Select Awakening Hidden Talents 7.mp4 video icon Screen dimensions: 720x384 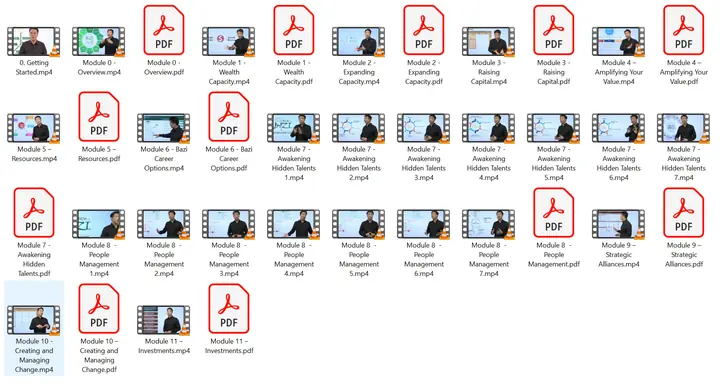coord(684,128)
